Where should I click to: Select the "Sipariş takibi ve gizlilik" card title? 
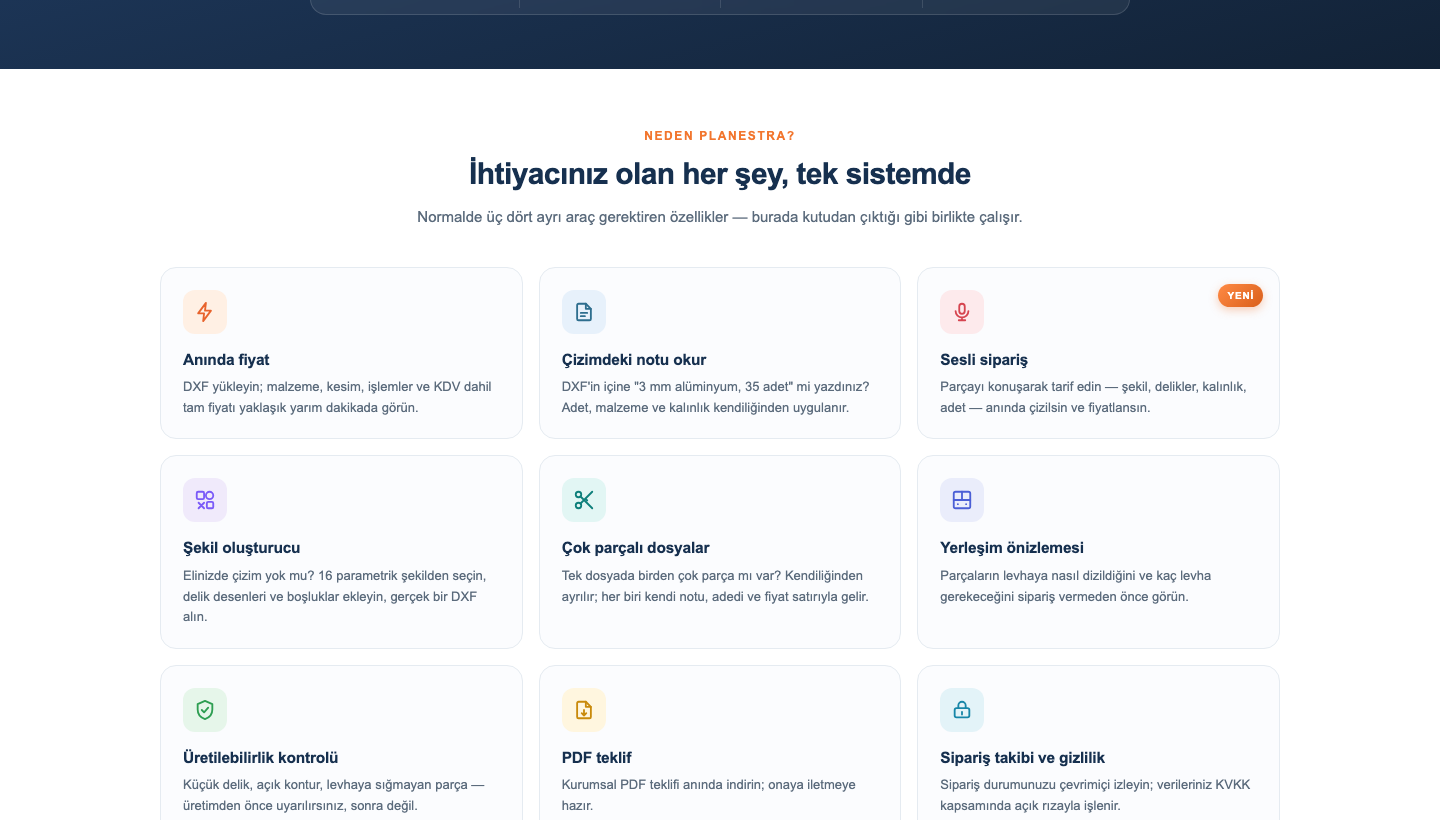pos(1023,758)
